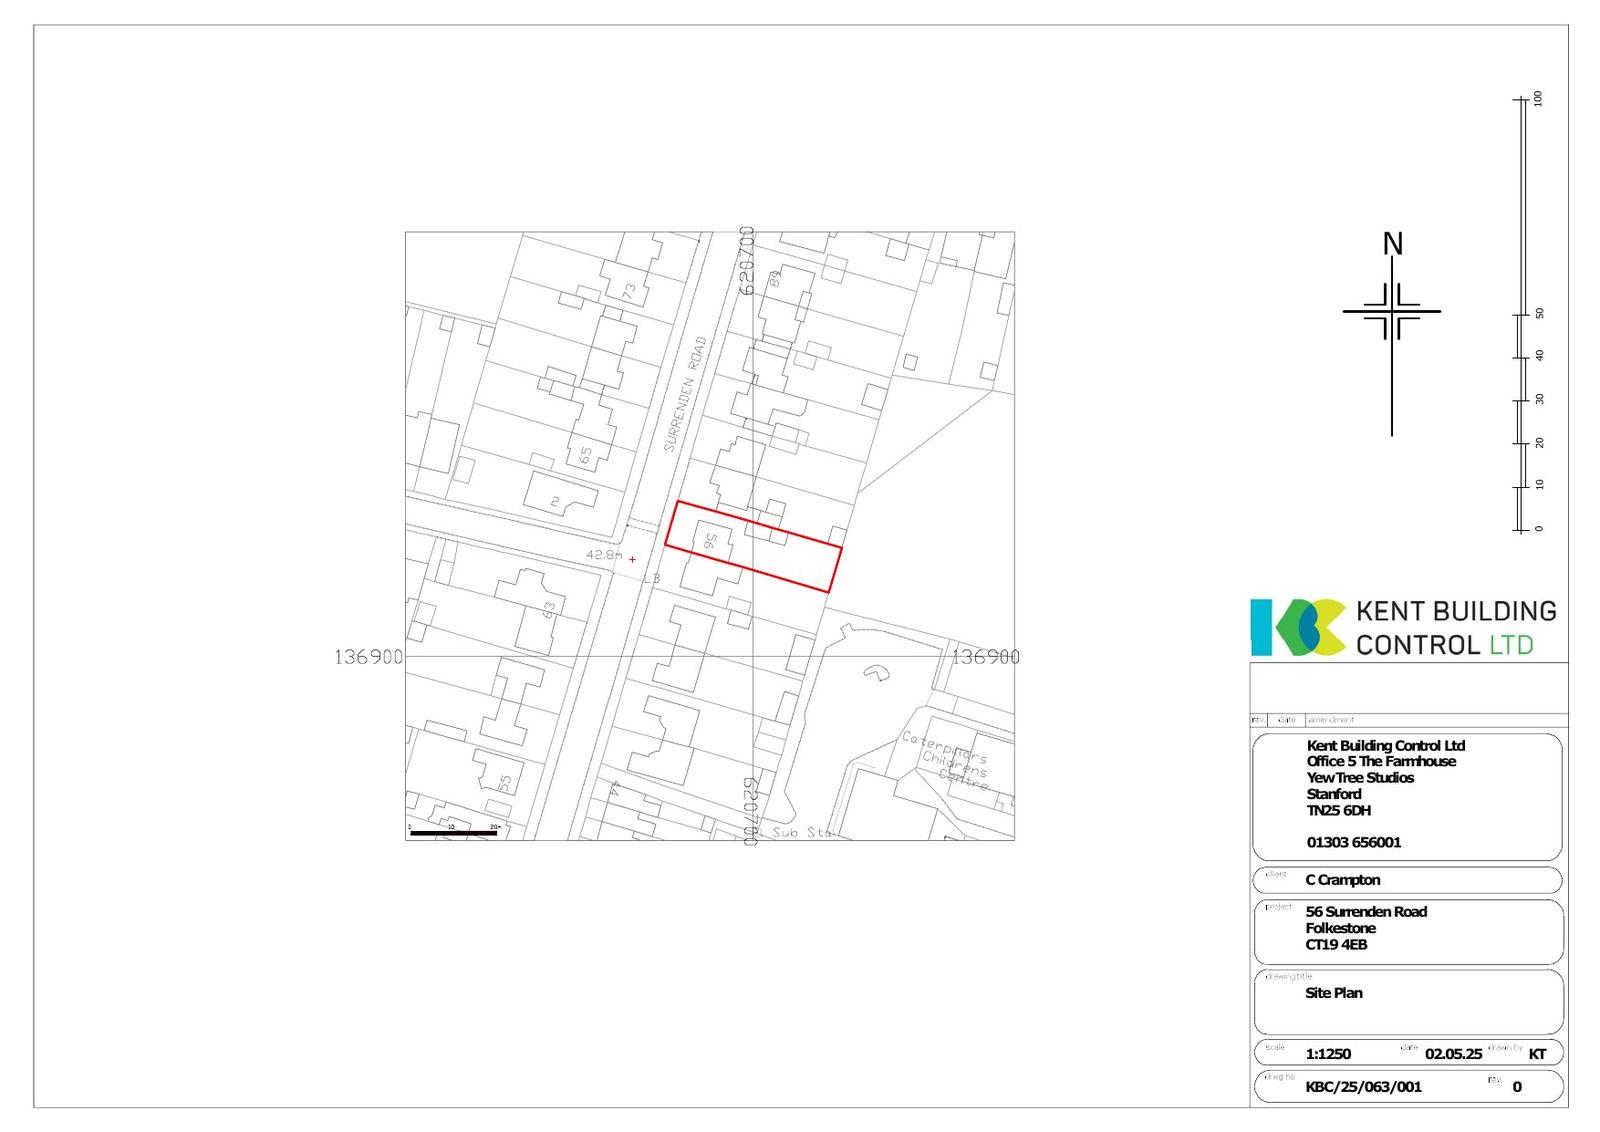The image size is (1600, 1132).
Task: Click the building labelled 2
Action: point(556,500)
